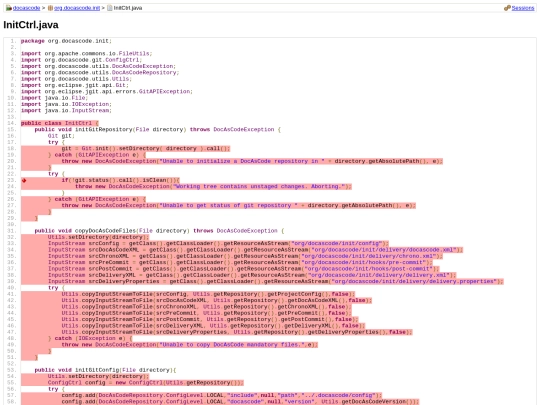Click the 'public class InitCtrl' line
540x405 pixels.
click(60, 123)
